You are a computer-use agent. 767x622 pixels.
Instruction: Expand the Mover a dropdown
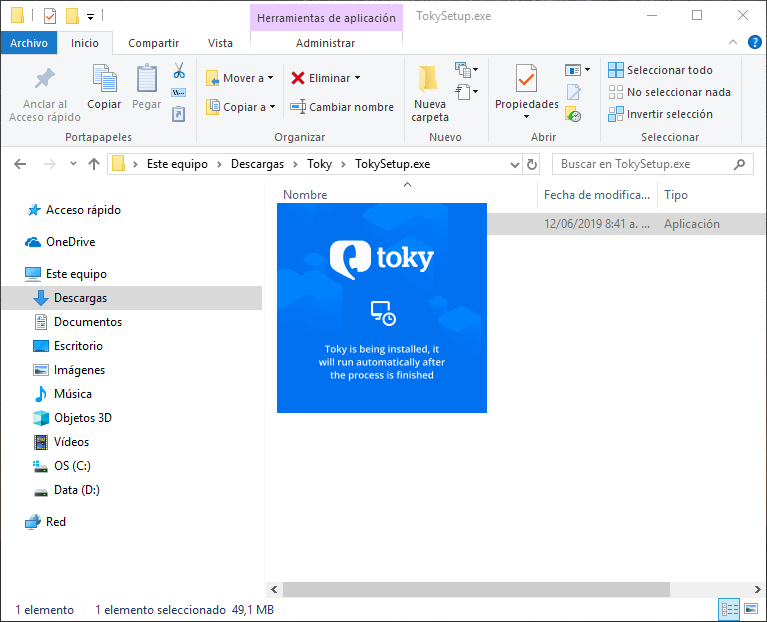coord(270,78)
